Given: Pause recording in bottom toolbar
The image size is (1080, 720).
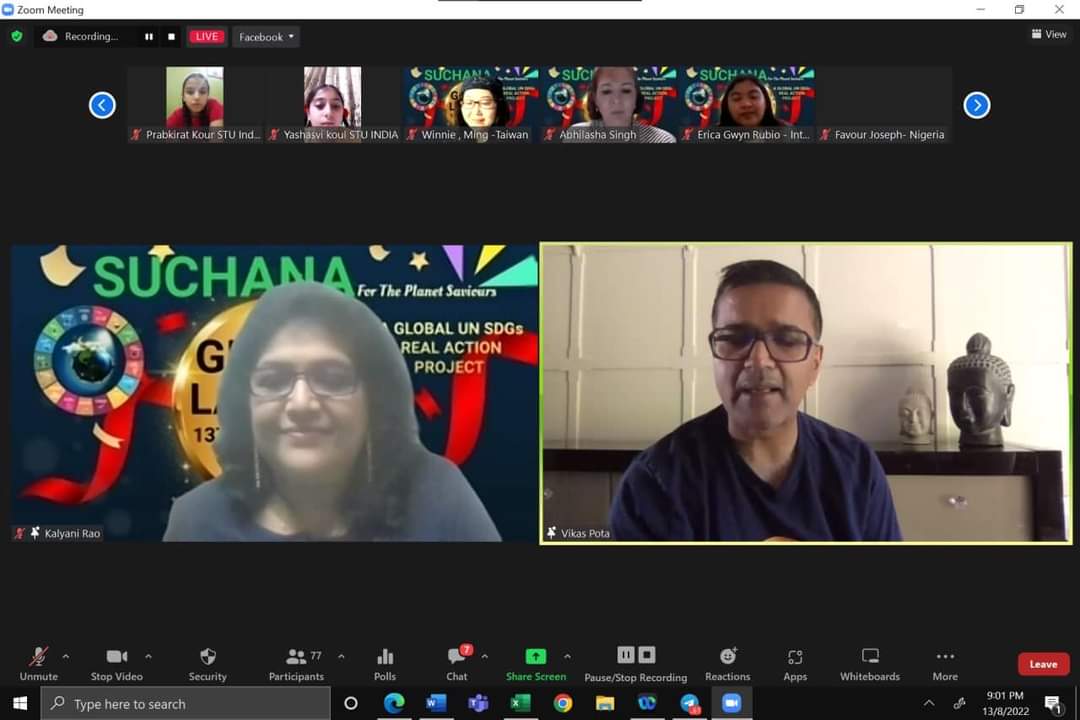Looking at the screenshot, I should coord(625,655).
